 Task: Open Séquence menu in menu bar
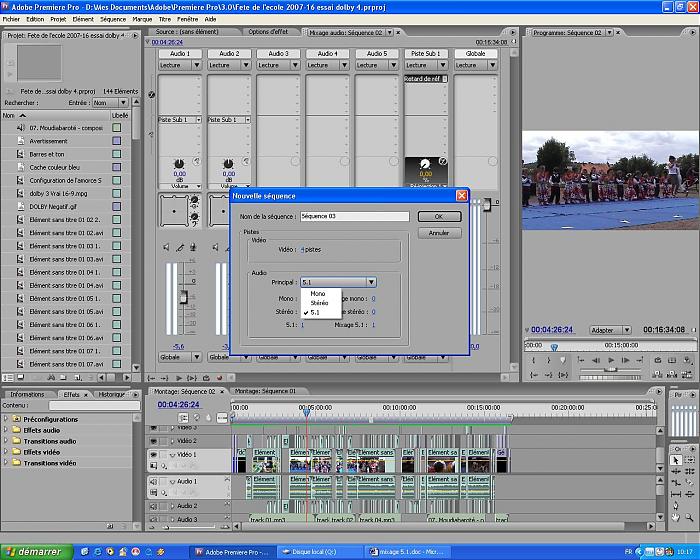point(112,19)
